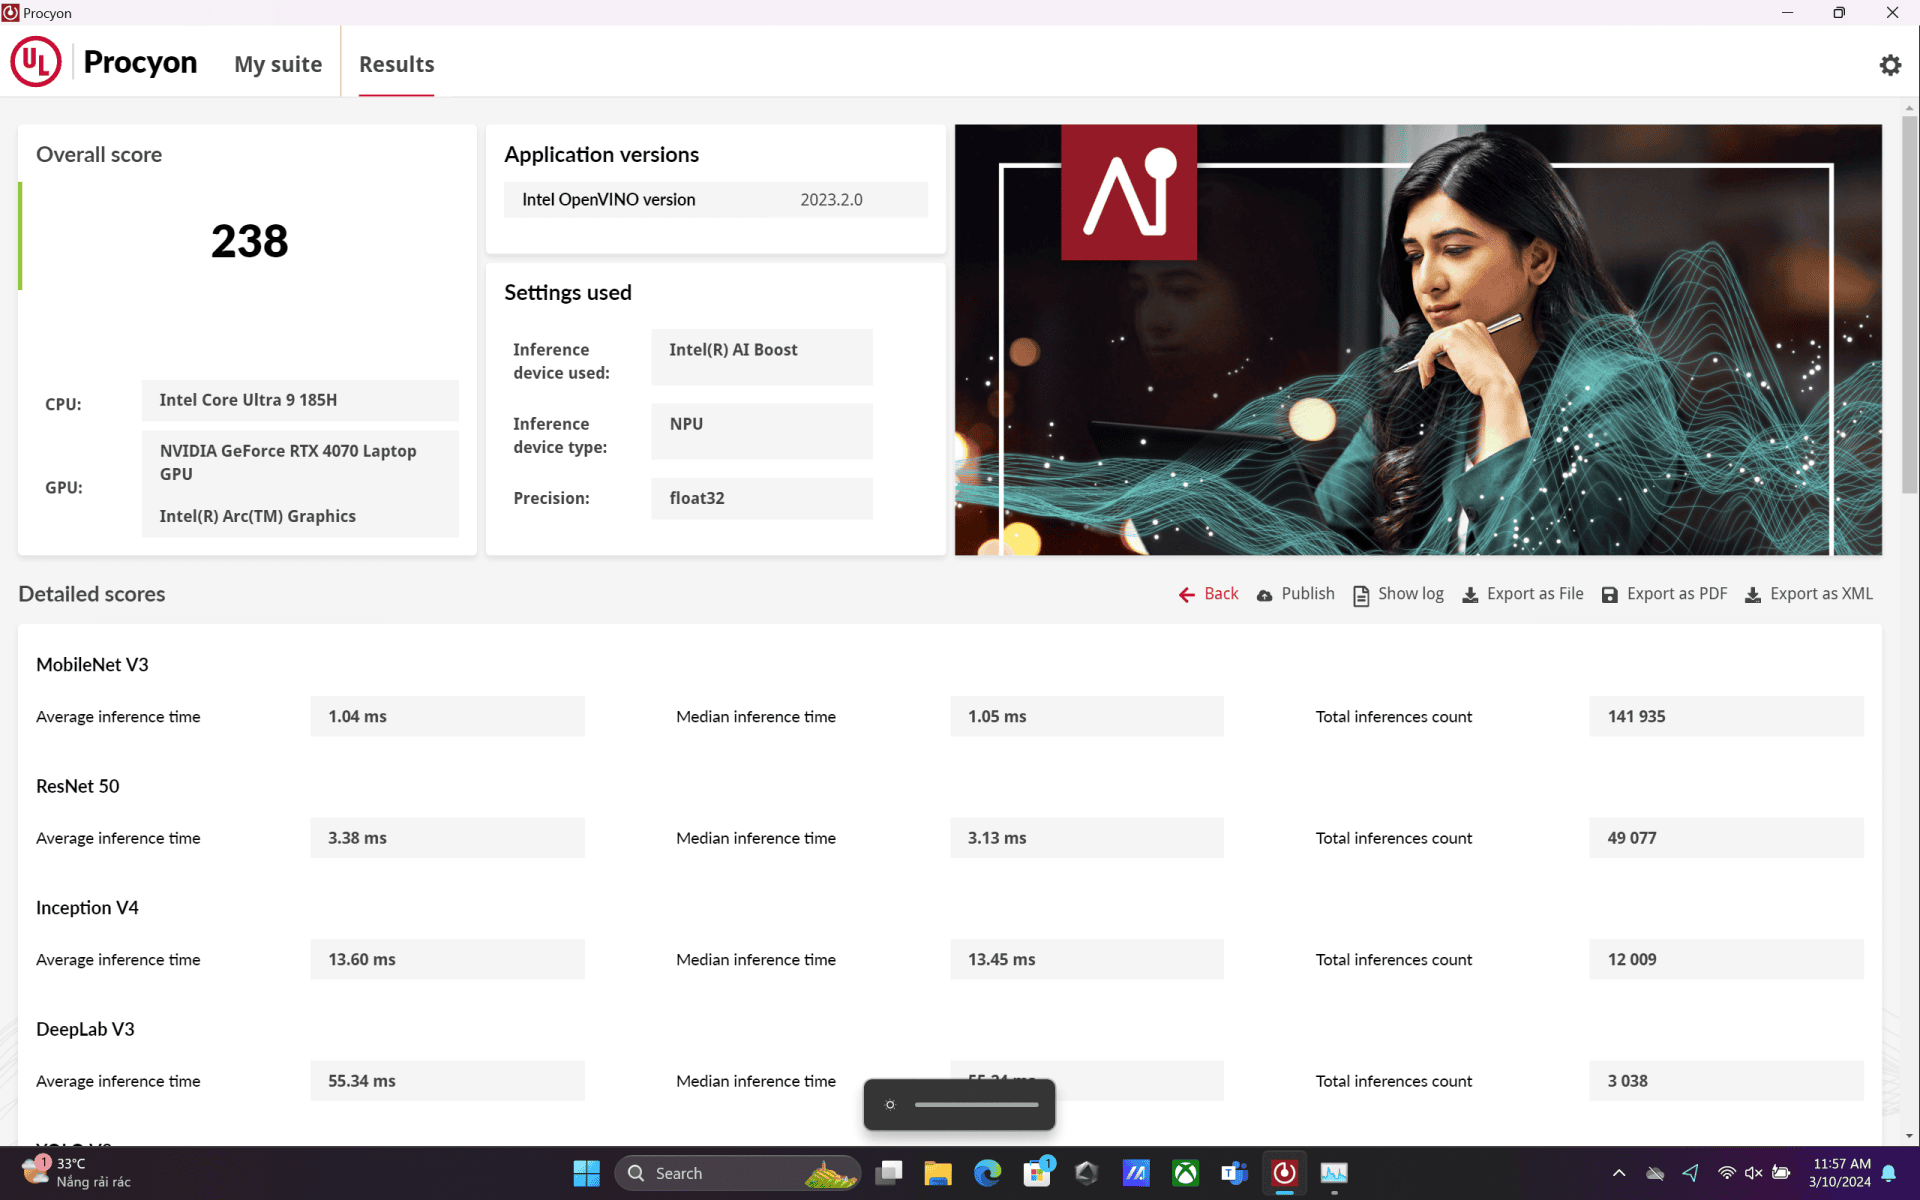Switch to the My suite tab
The image size is (1920, 1200).
(278, 64)
